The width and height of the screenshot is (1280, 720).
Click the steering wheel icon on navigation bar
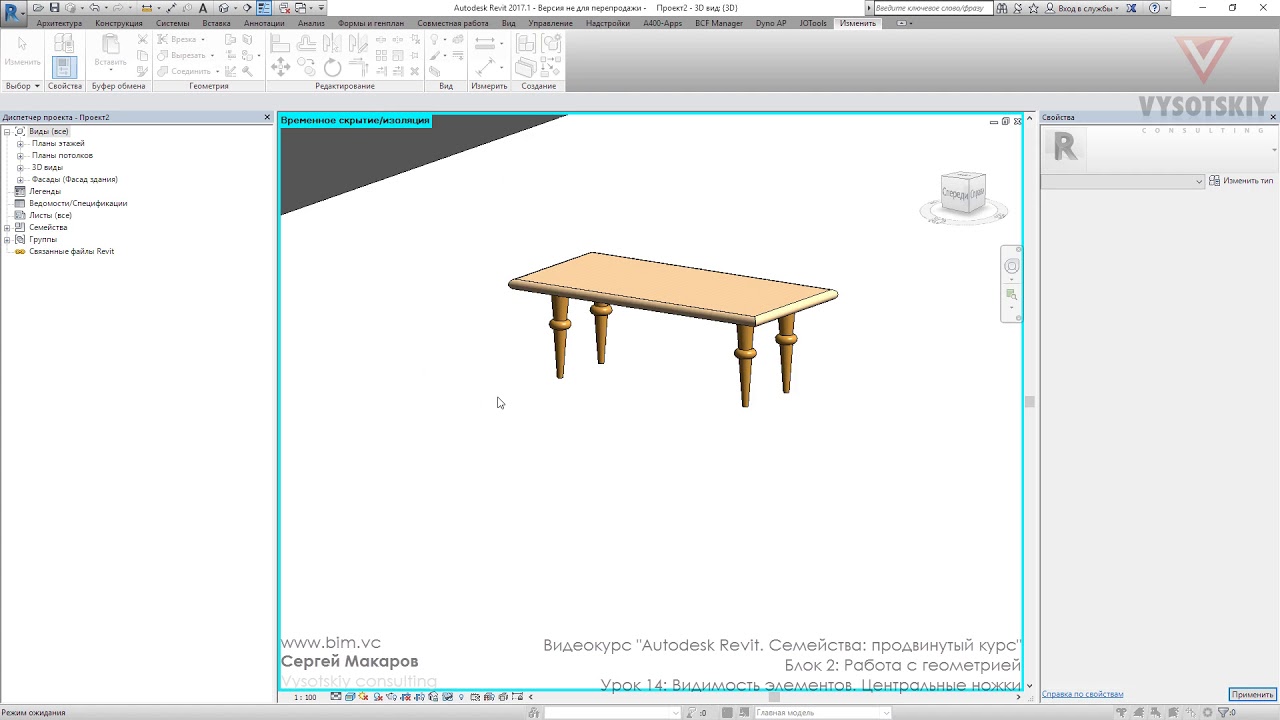coord(1012,266)
